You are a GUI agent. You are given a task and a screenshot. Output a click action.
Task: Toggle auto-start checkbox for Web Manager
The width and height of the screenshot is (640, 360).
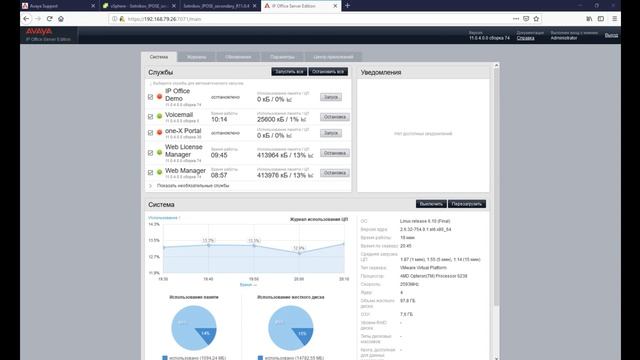point(150,173)
